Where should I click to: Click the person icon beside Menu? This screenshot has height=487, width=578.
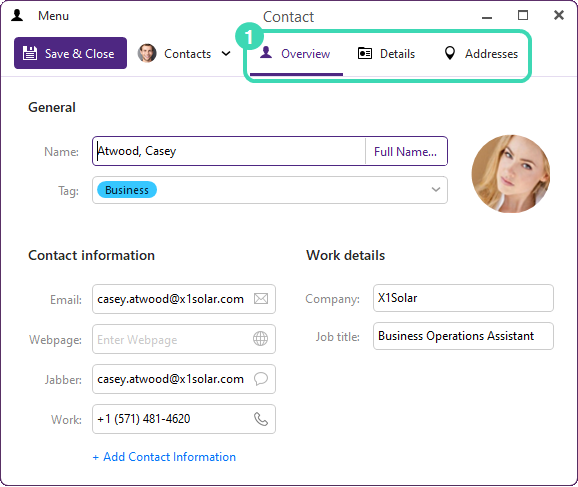click(17, 15)
